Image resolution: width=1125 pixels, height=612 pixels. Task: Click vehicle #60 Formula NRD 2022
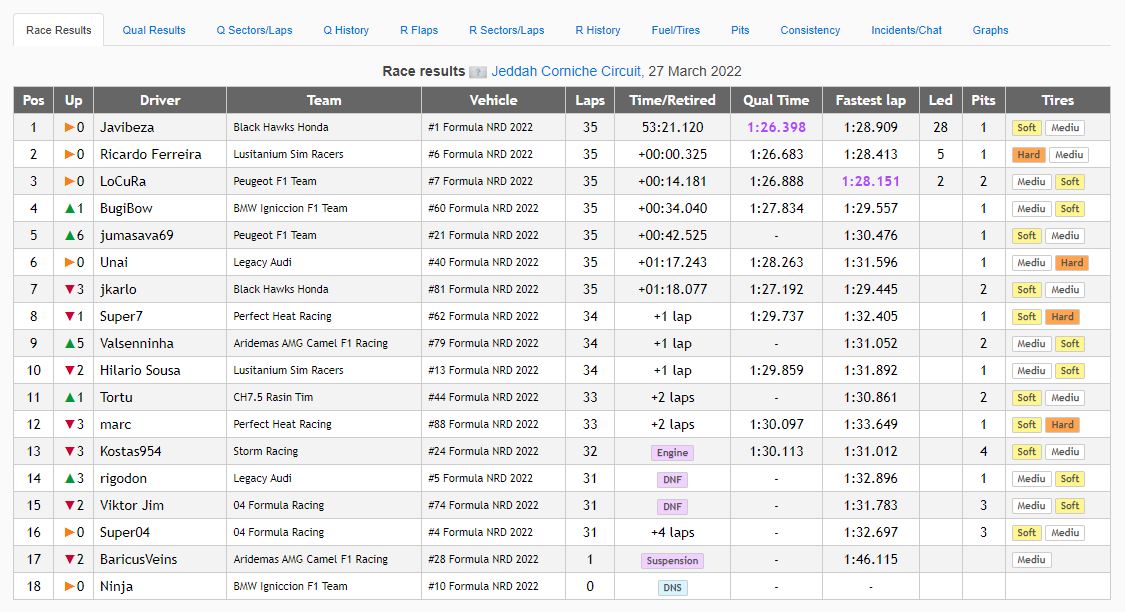484,208
